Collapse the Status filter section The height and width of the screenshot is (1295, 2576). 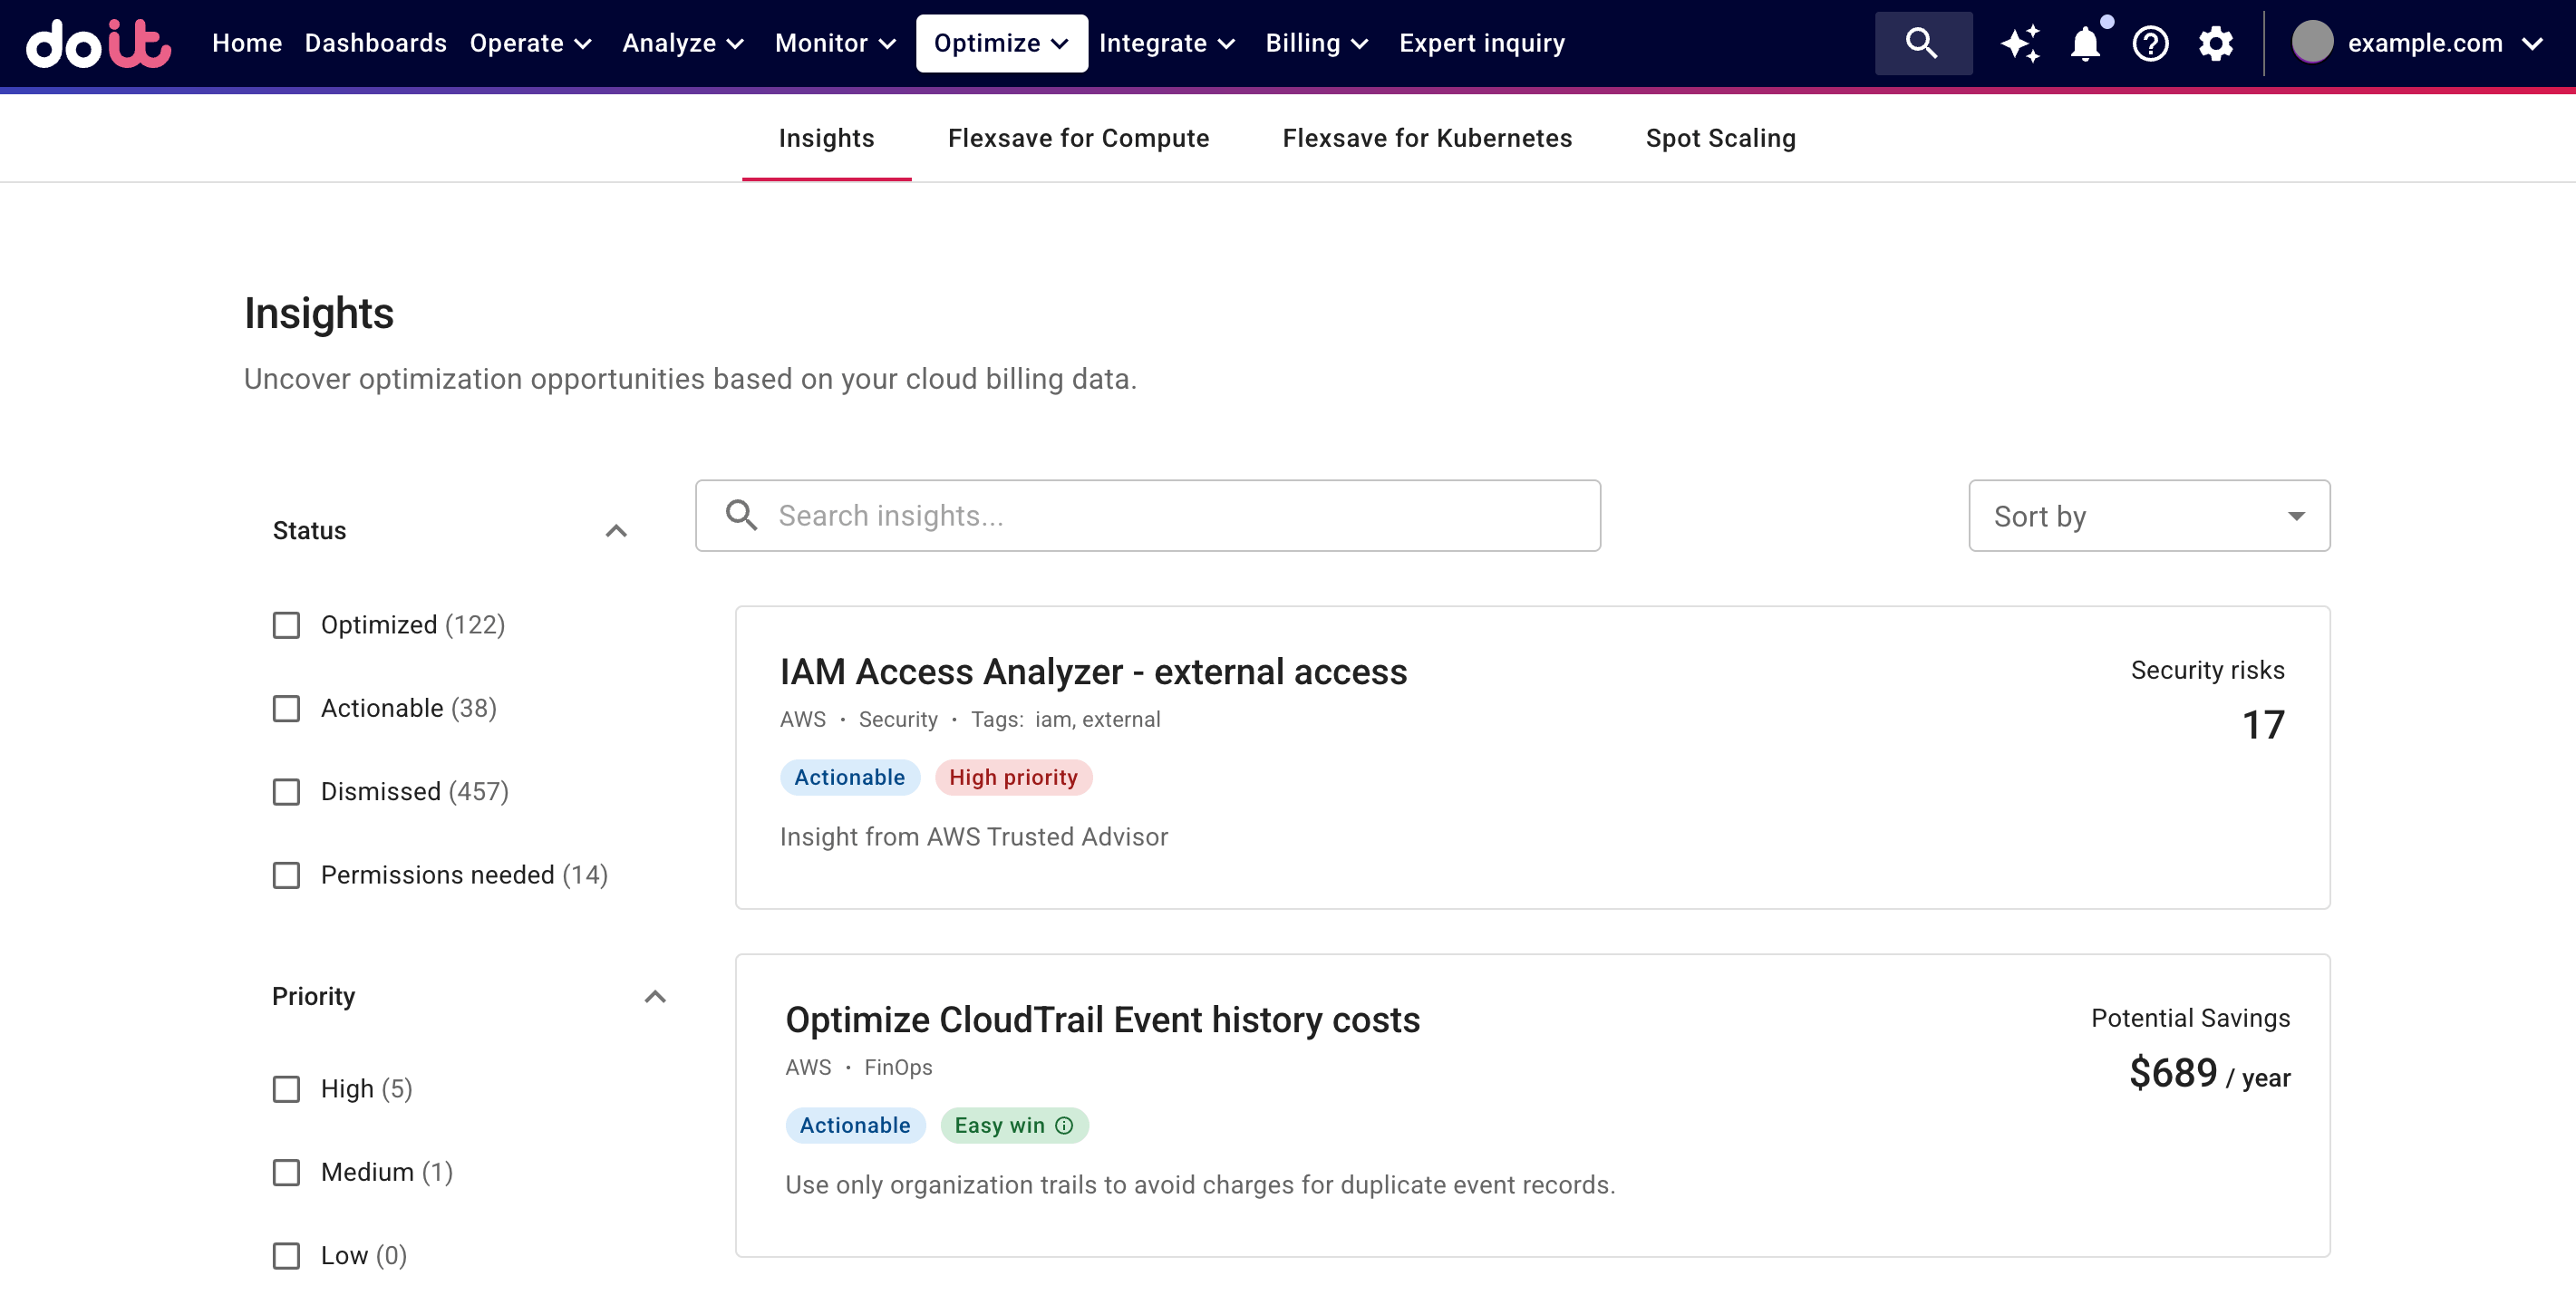(616, 531)
